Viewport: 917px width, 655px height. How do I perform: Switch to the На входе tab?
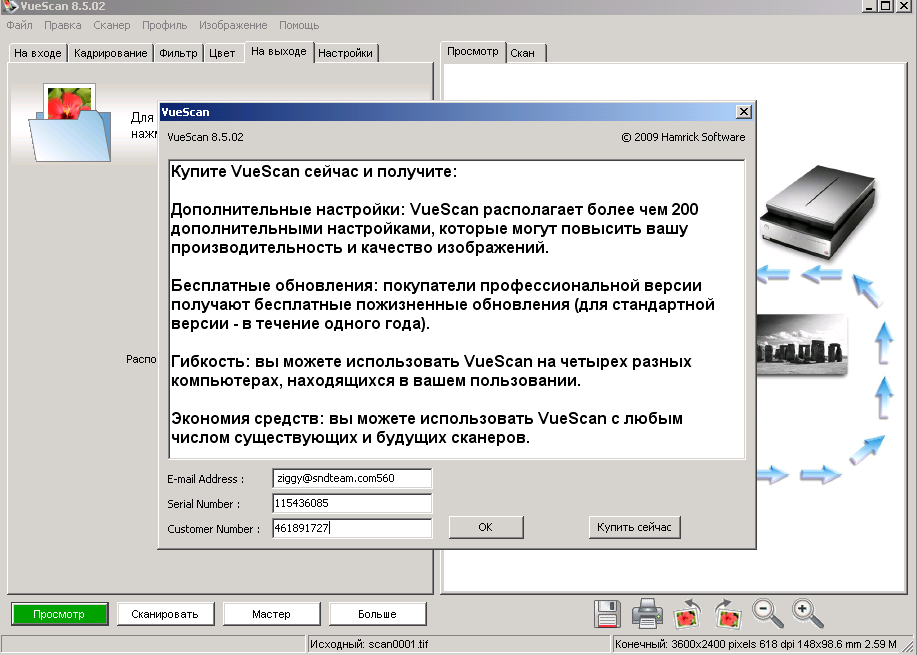37,53
